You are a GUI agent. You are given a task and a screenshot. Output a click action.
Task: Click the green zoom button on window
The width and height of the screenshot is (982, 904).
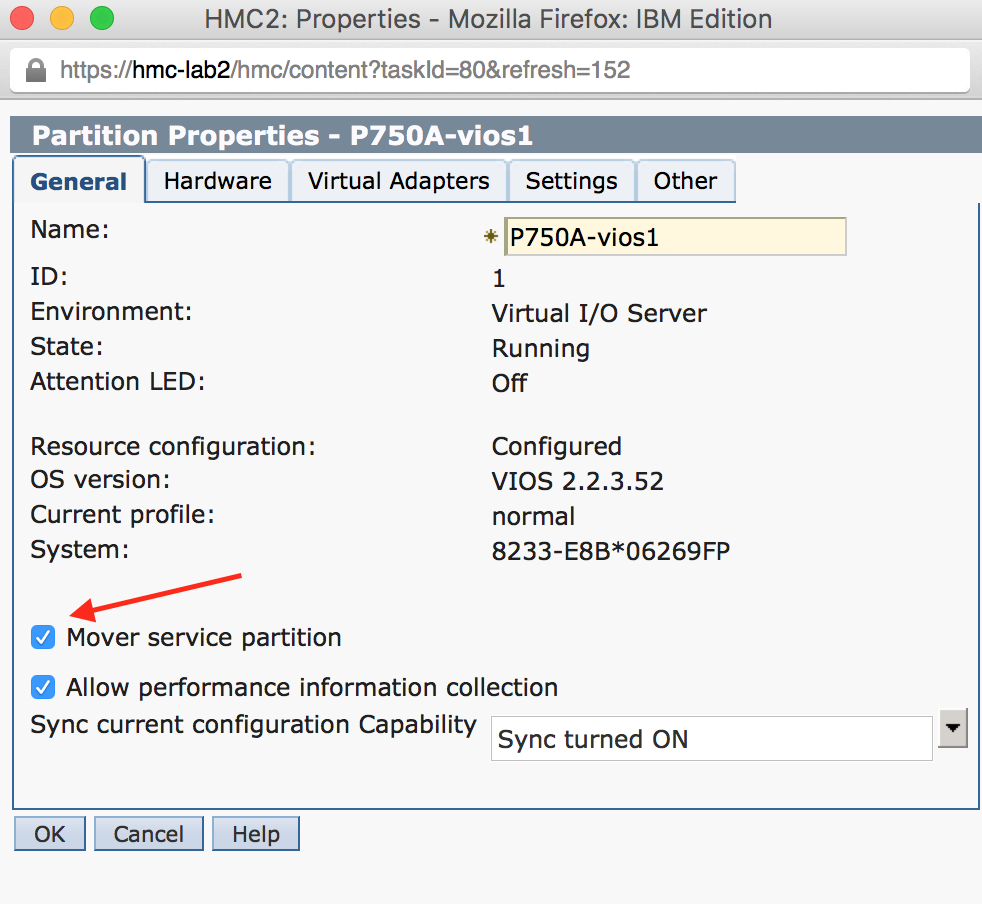[x=100, y=18]
